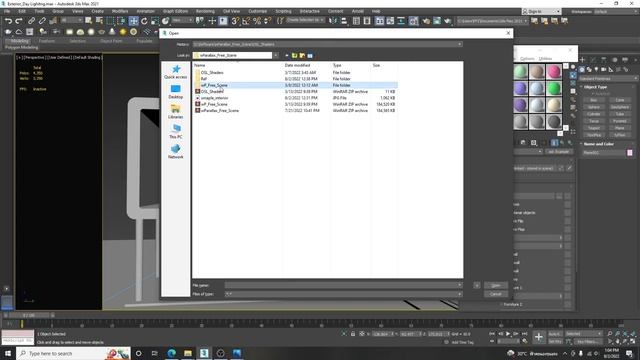Screen dimensions: 640x360
Task: Open Material Editor from main toolbar
Action: 413,21
